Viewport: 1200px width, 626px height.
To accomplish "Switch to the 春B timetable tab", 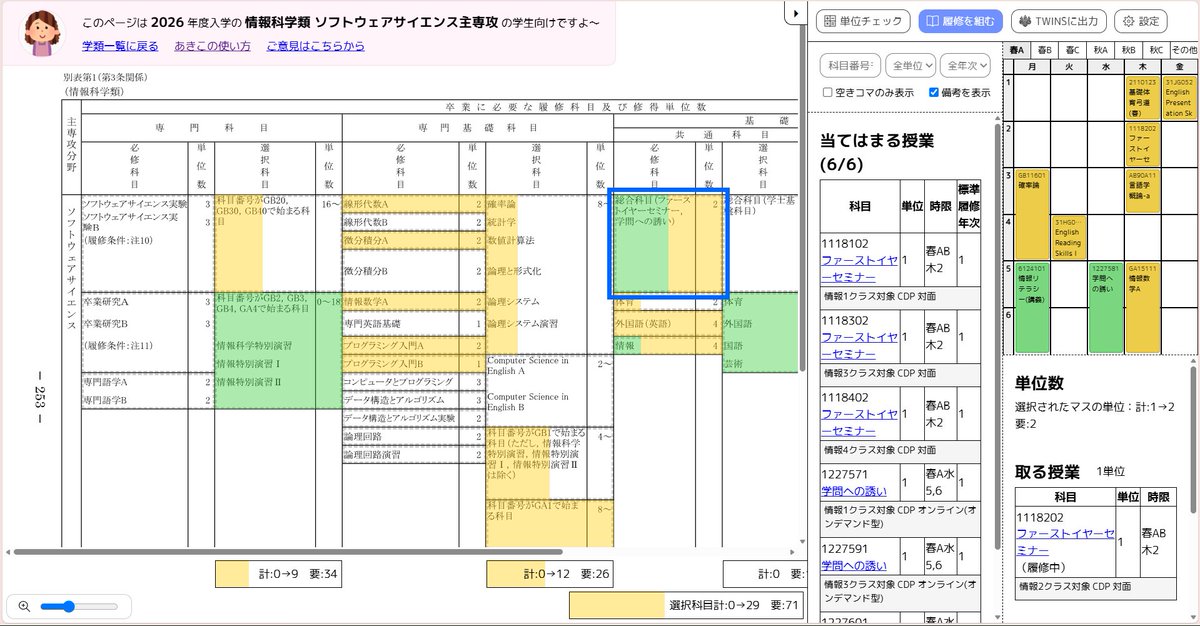I will (x=1046, y=49).
